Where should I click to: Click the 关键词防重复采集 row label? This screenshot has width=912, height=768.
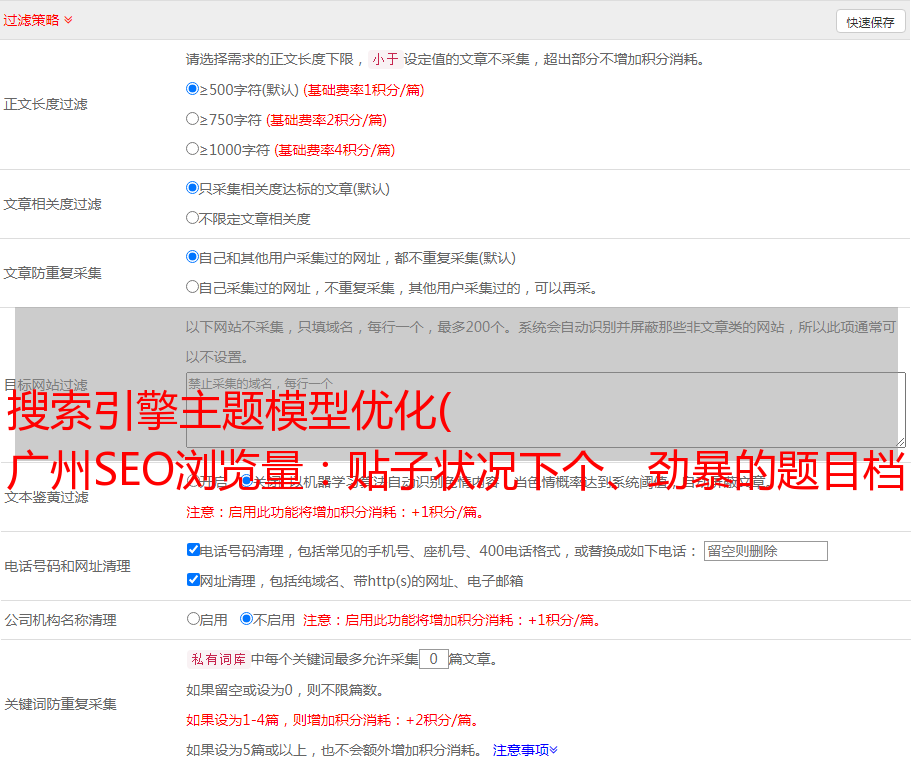(60, 704)
